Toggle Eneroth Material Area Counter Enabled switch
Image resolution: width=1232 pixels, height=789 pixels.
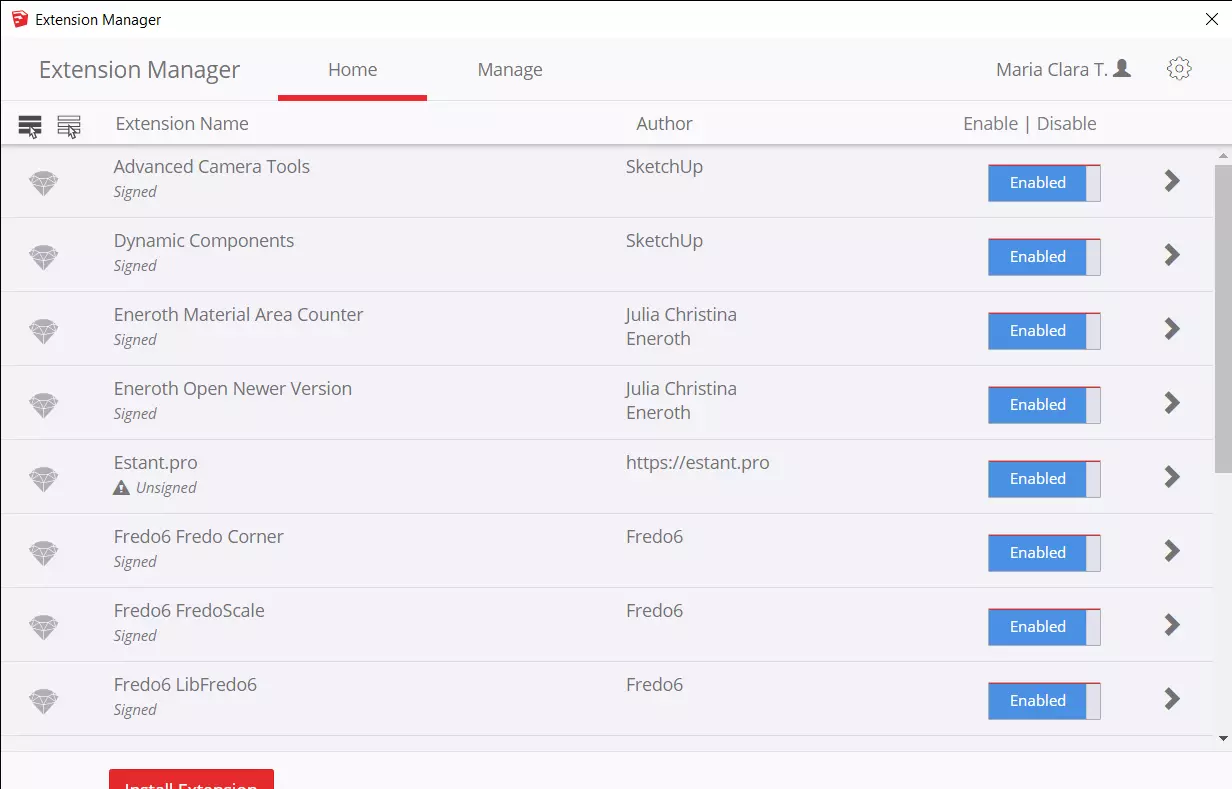tap(1044, 331)
